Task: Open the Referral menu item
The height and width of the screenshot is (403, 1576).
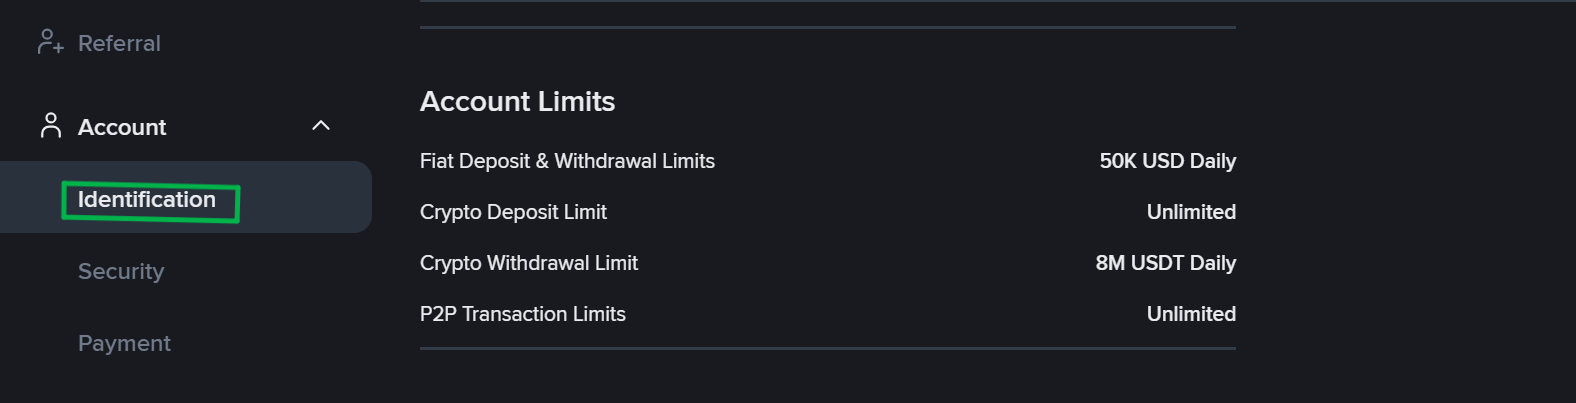Action: tap(119, 43)
